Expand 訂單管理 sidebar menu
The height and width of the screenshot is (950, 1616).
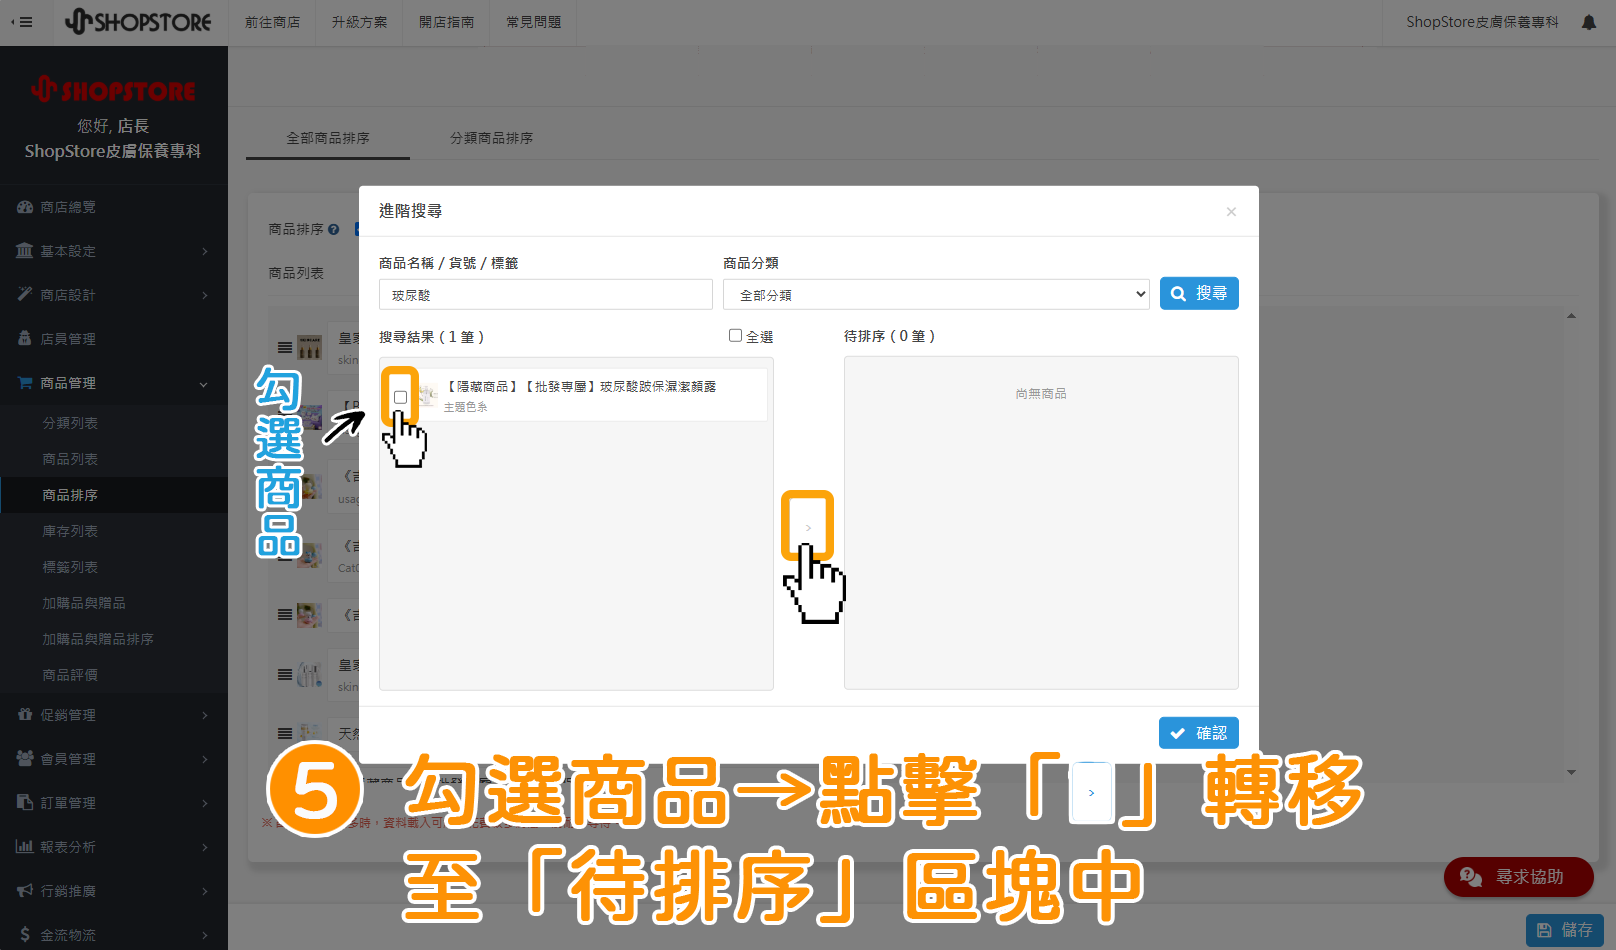click(204, 803)
